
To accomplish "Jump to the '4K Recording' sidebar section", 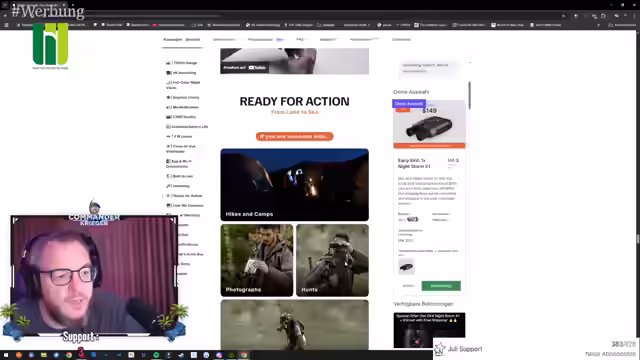I will (181, 73).
